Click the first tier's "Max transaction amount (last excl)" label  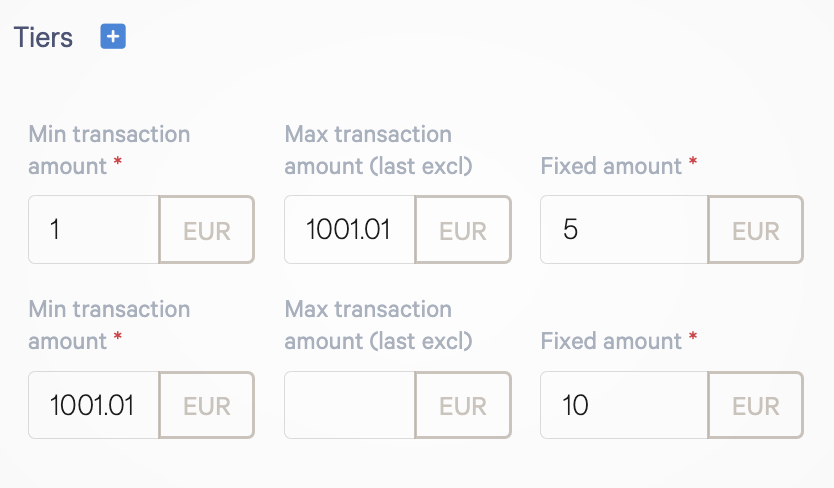click(377, 149)
